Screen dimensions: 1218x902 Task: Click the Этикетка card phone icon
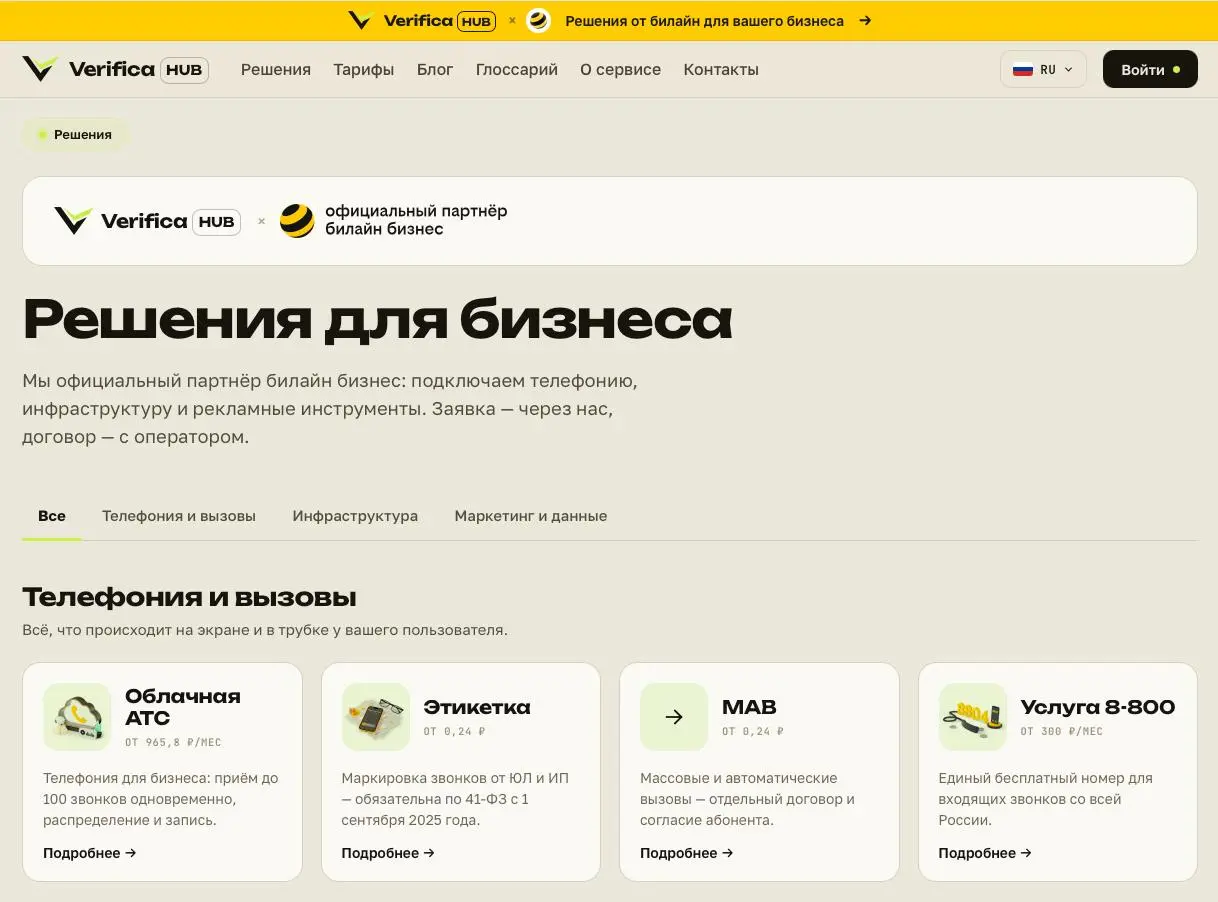376,717
